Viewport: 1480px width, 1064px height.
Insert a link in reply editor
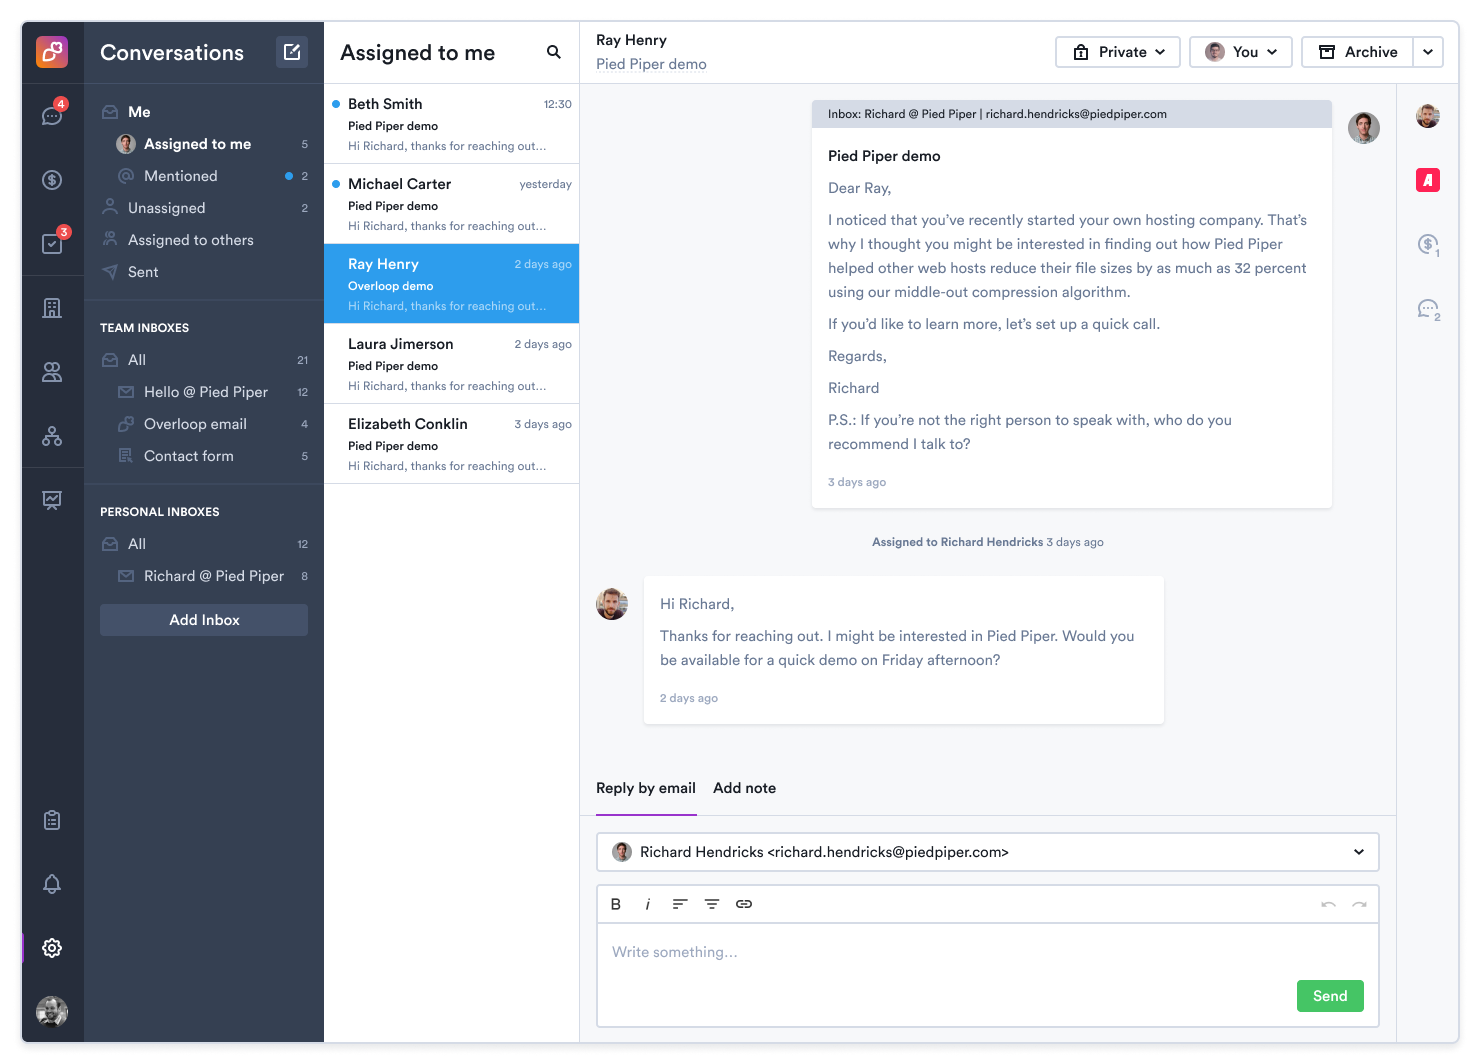[x=744, y=904]
